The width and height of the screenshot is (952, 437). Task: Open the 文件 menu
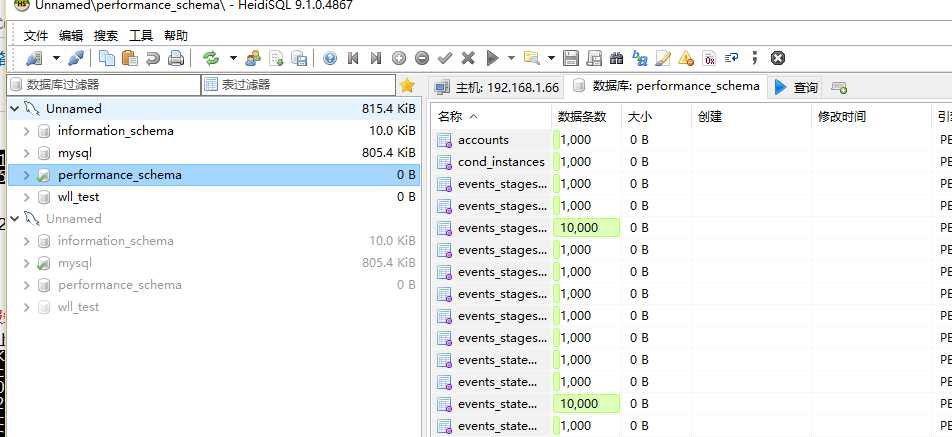tap(36, 35)
